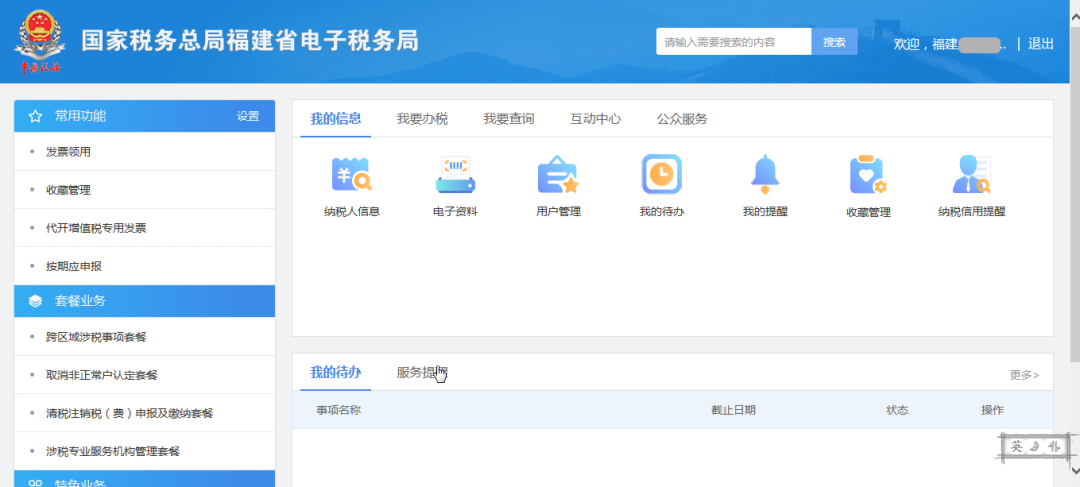Open 代开增值税专用发票
1080x487 pixels.
coord(96,228)
